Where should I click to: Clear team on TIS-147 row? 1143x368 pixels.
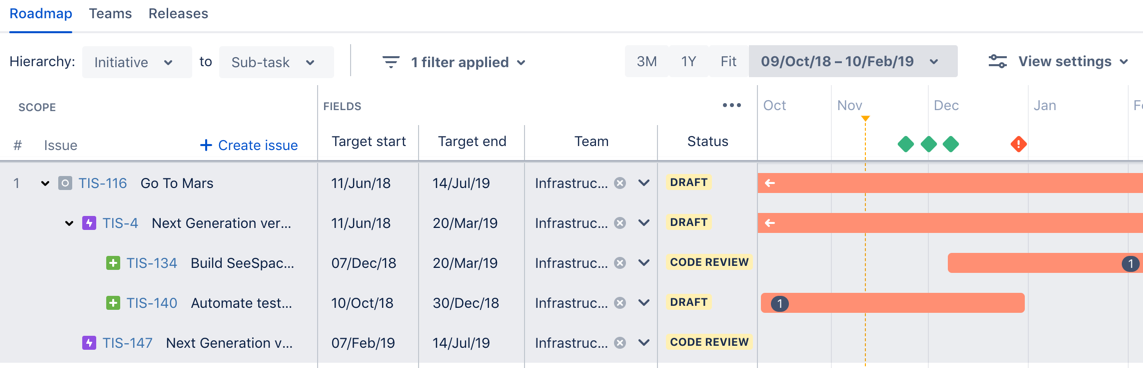click(x=620, y=342)
